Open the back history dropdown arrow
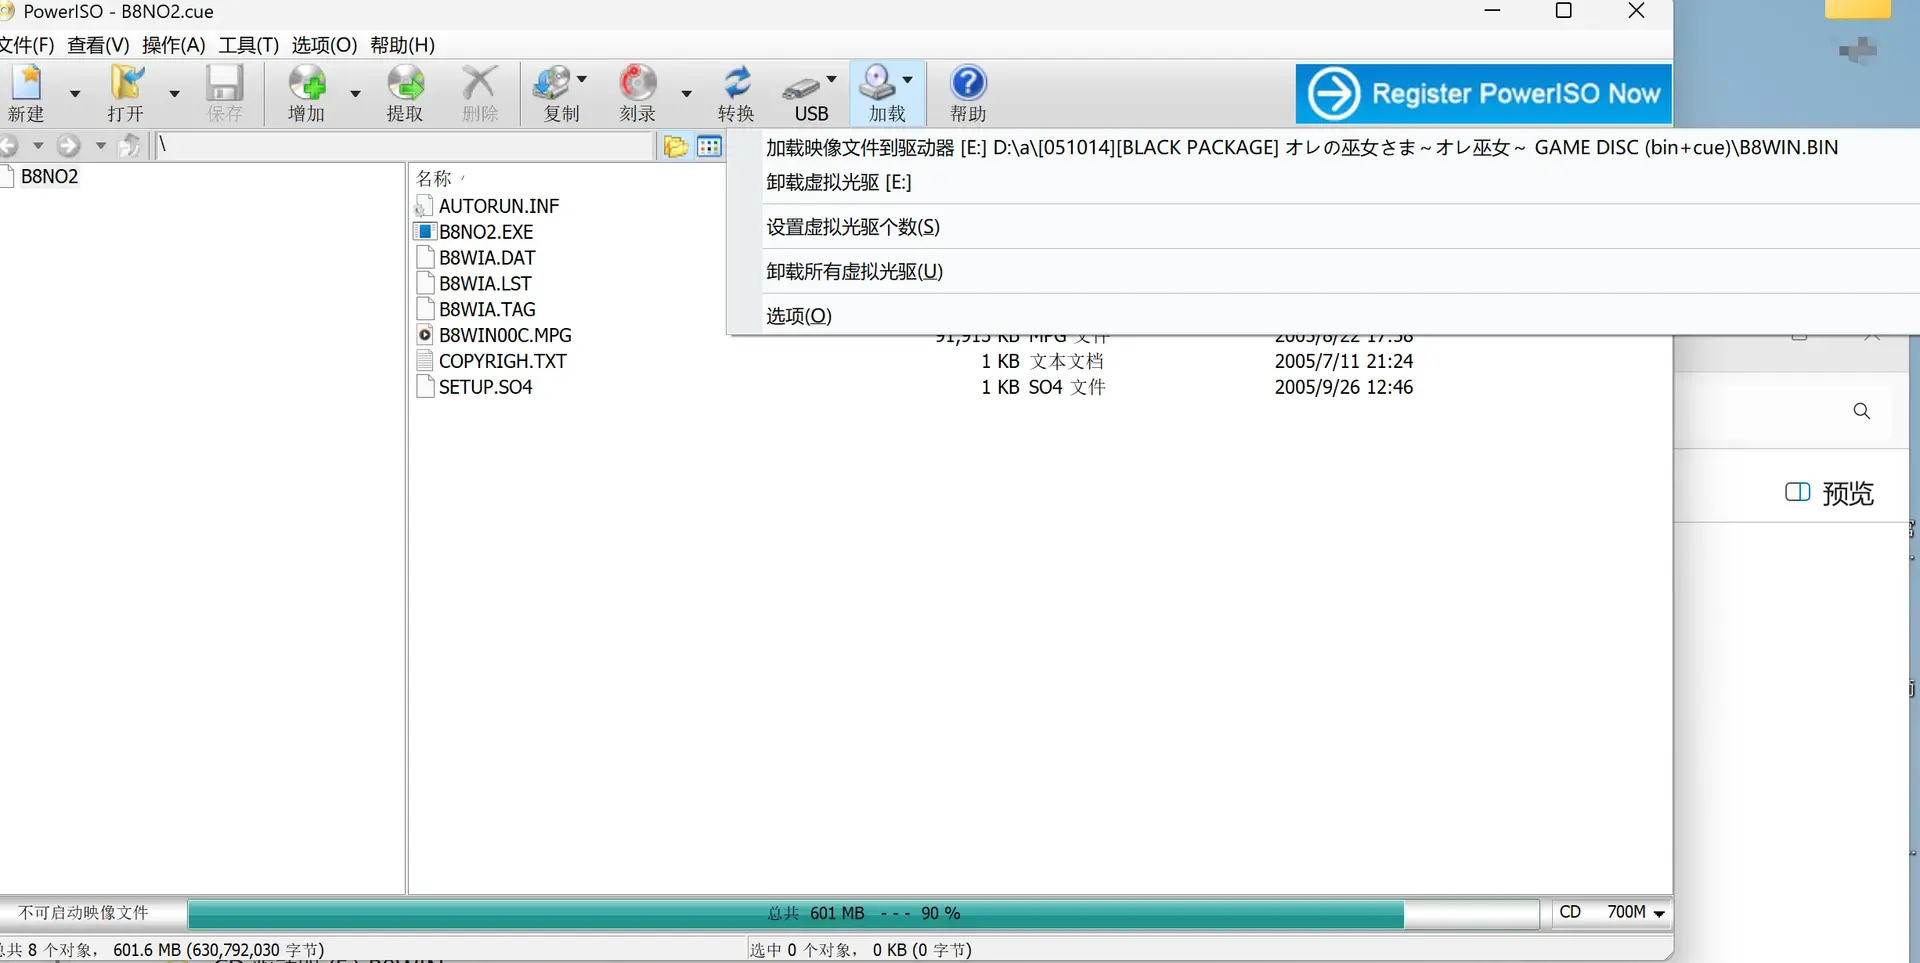This screenshot has width=1920, height=963. point(38,146)
